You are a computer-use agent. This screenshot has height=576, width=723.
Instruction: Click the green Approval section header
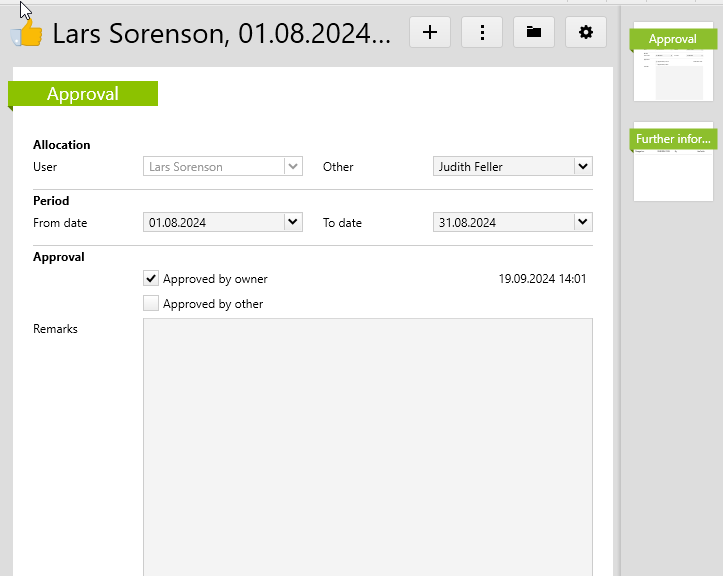click(83, 94)
